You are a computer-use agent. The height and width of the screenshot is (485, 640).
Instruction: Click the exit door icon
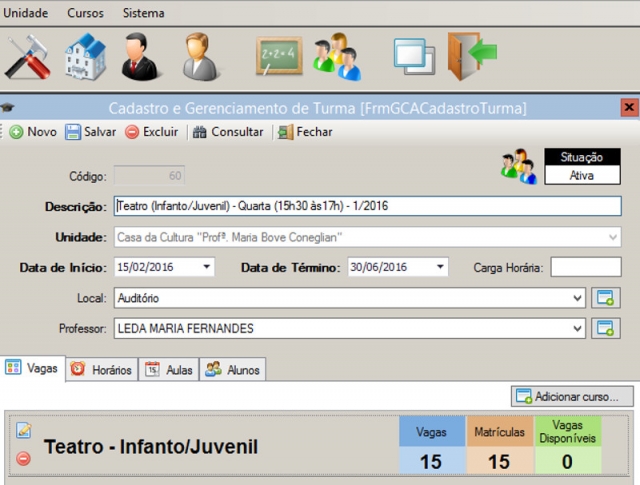click(471, 55)
